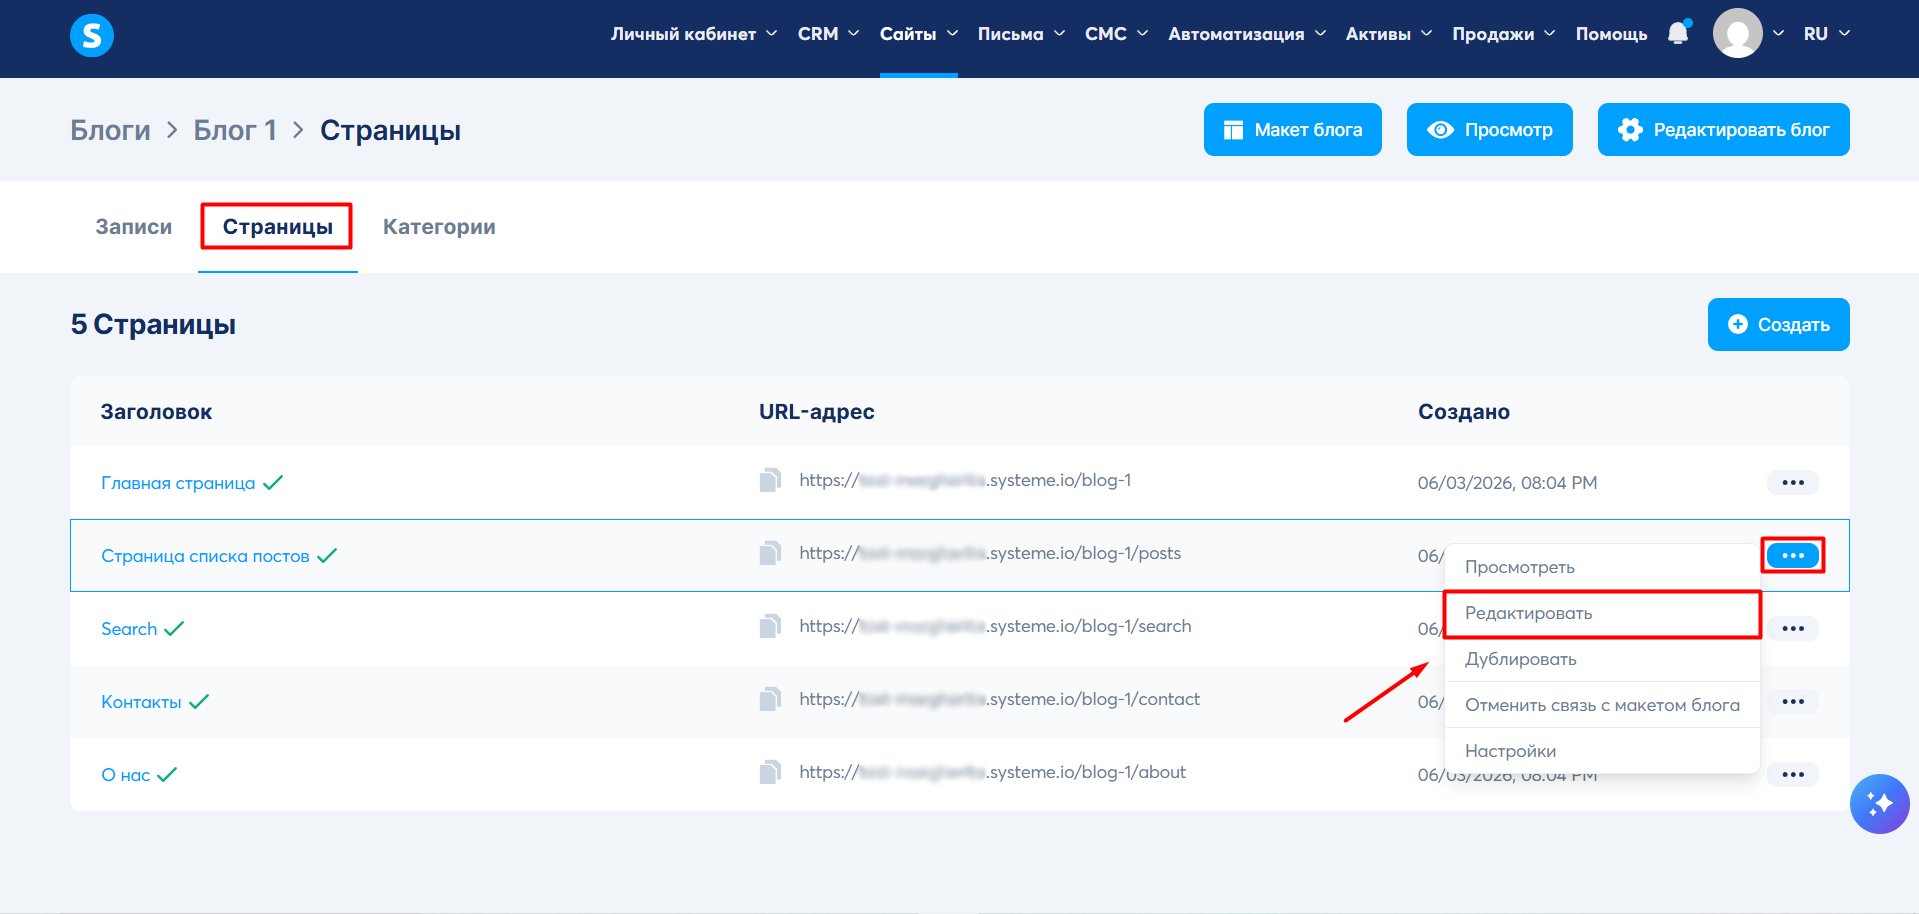1919x914 pixels.
Task: Click Создано column header
Action: pos(1464,412)
